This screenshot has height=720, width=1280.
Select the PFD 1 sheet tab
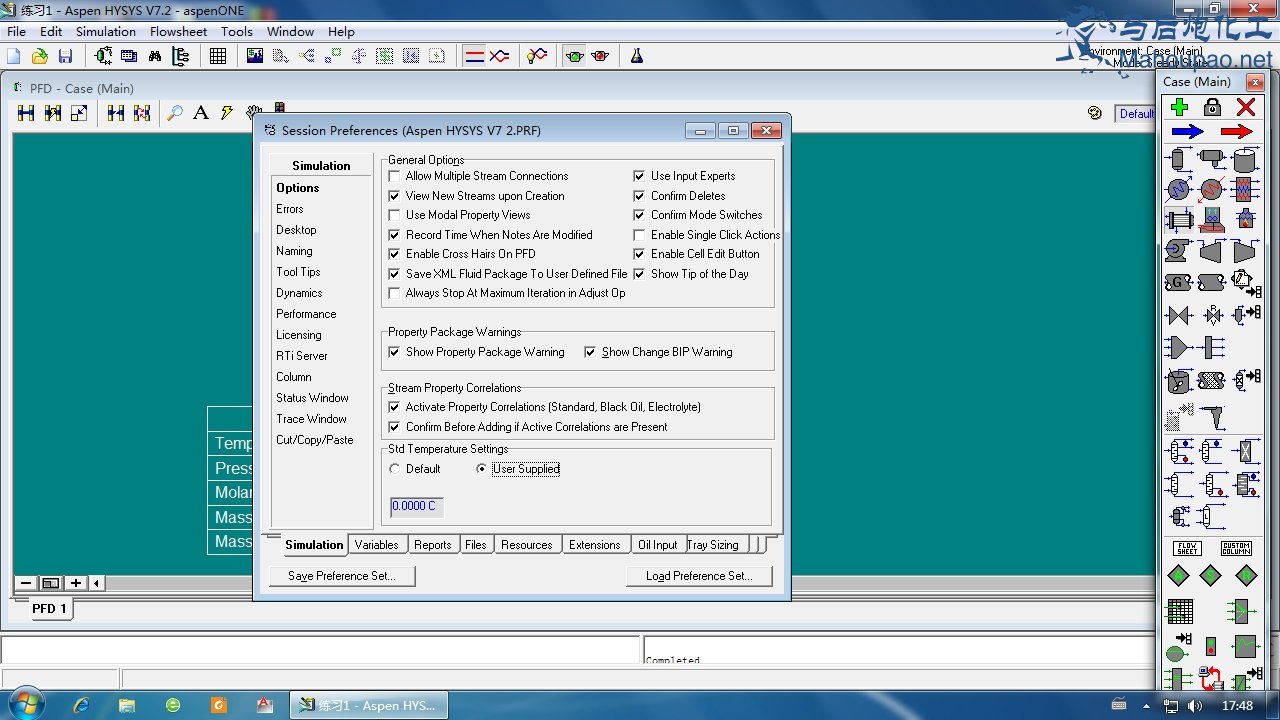point(49,608)
